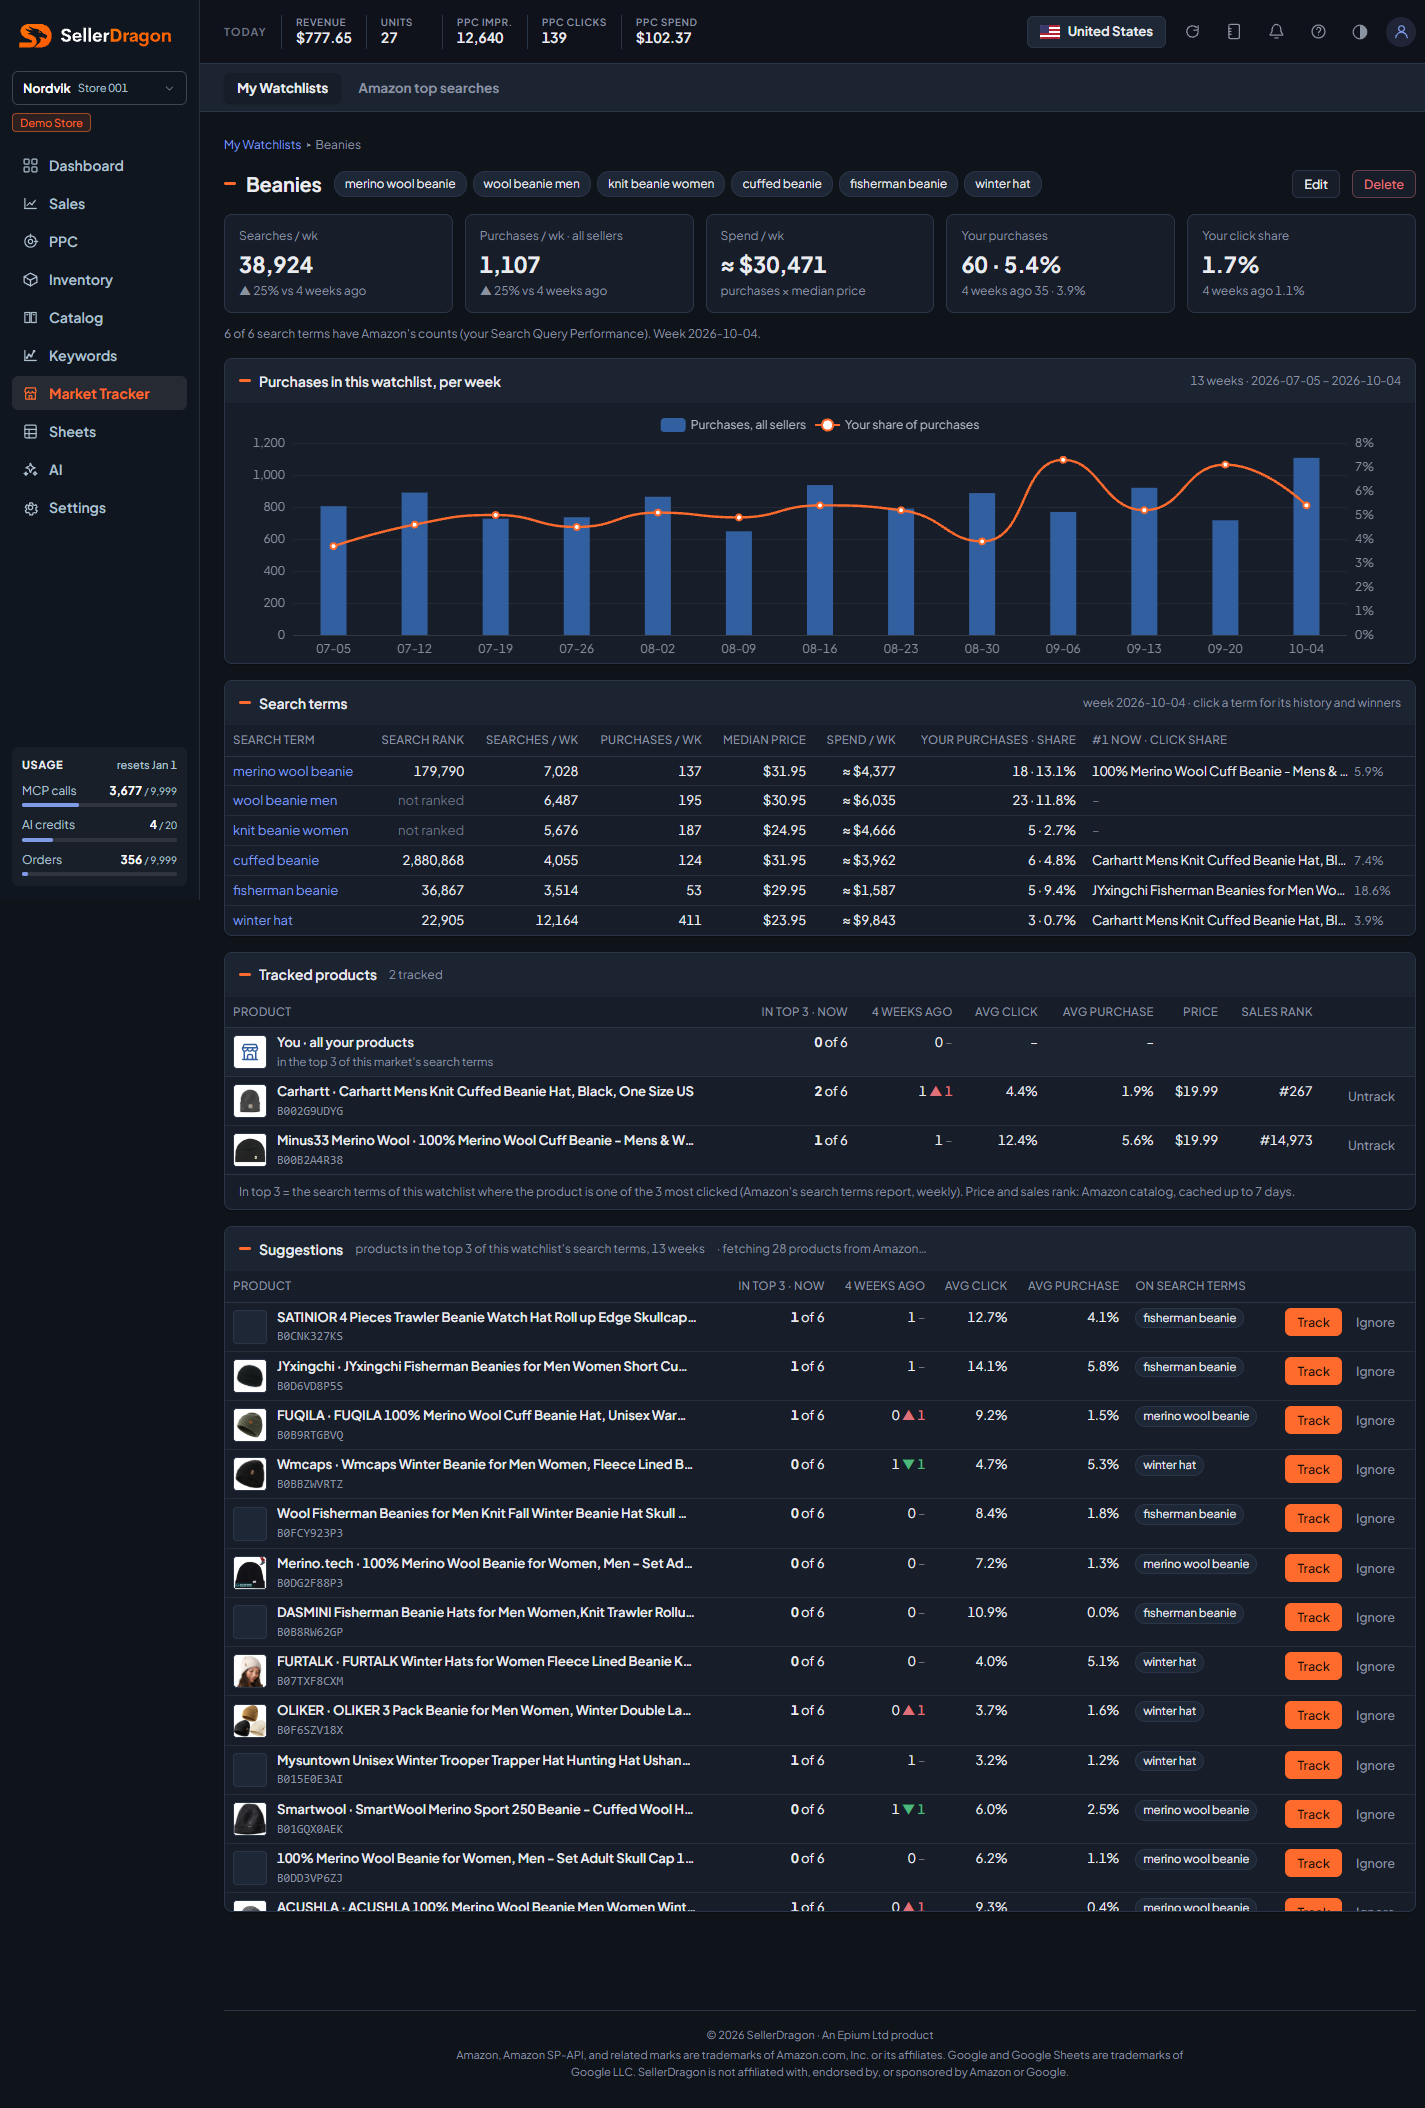Open Market Tracker in sidebar
Viewport: 1425px width, 2108px height.
99,394
